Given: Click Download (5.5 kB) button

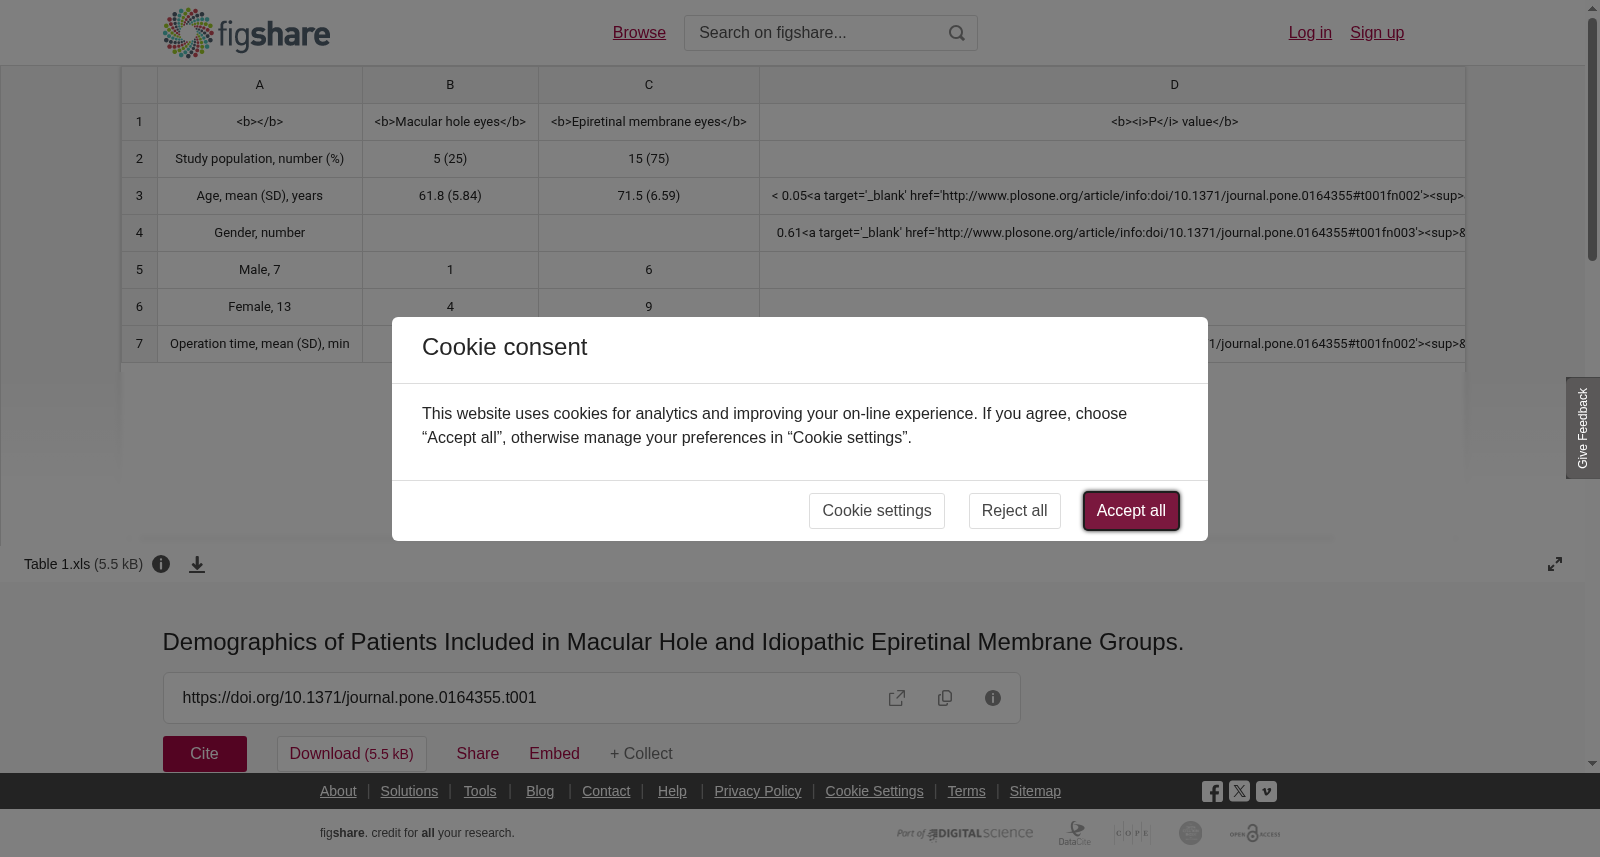Looking at the screenshot, I should point(352,754).
